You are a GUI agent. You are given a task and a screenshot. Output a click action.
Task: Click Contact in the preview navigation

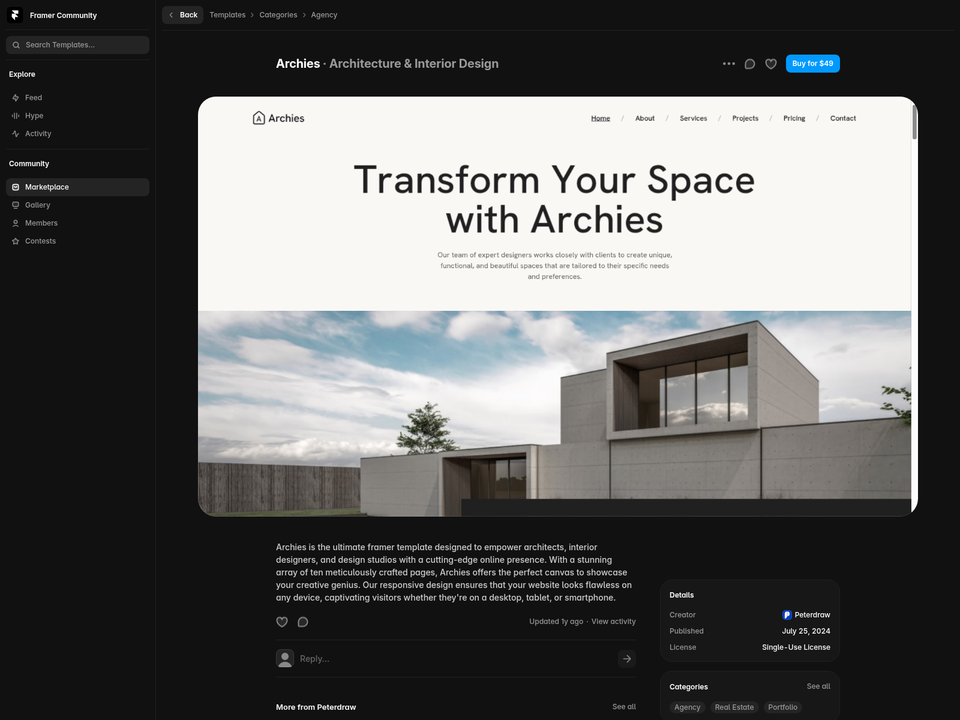click(x=843, y=118)
